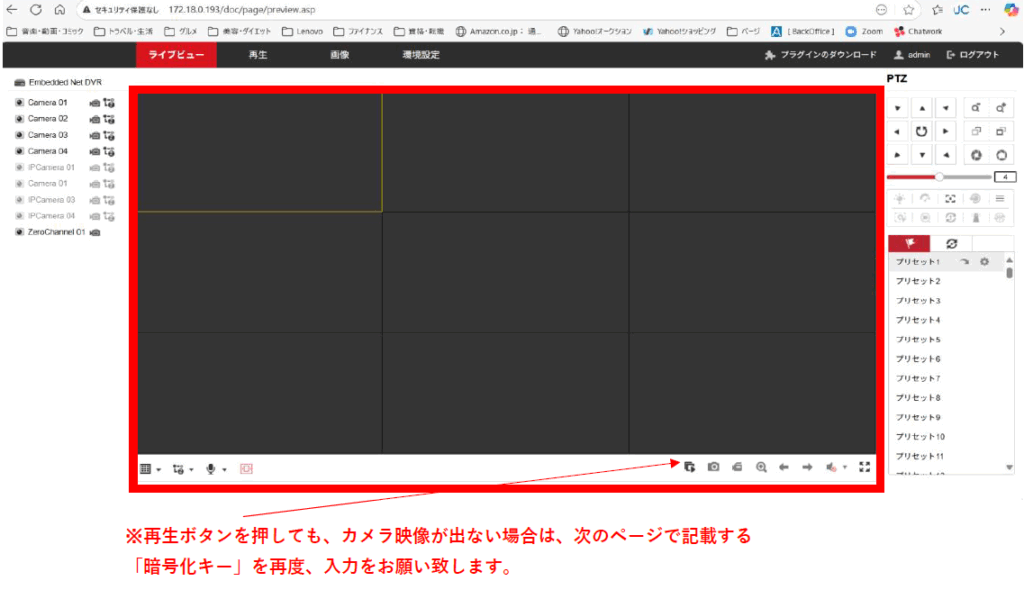This screenshot has width=1024, height=590.
Task: Go to next page arrow
Action: point(807,467)
